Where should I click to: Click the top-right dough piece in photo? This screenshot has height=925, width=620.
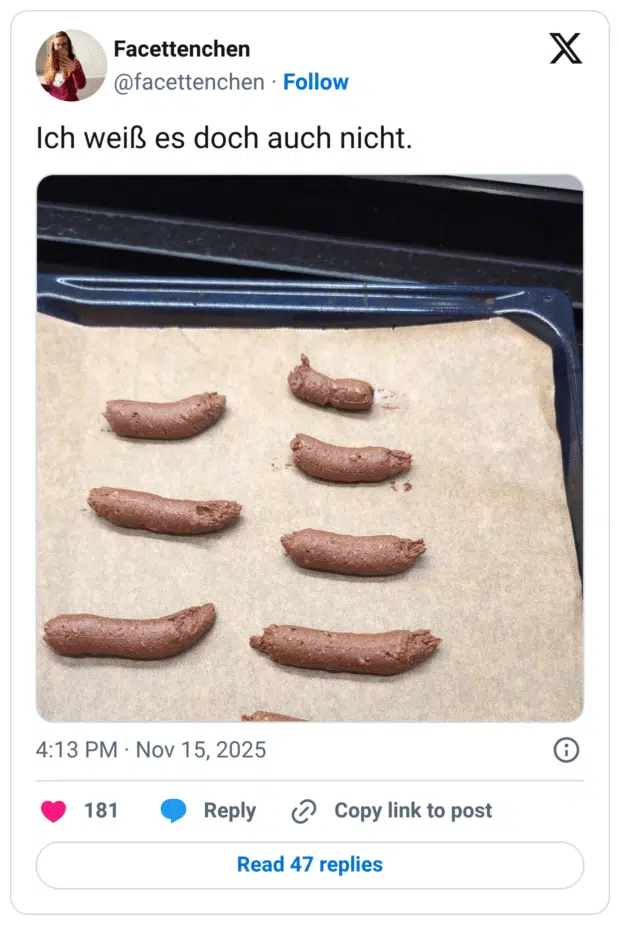point(331,387)
